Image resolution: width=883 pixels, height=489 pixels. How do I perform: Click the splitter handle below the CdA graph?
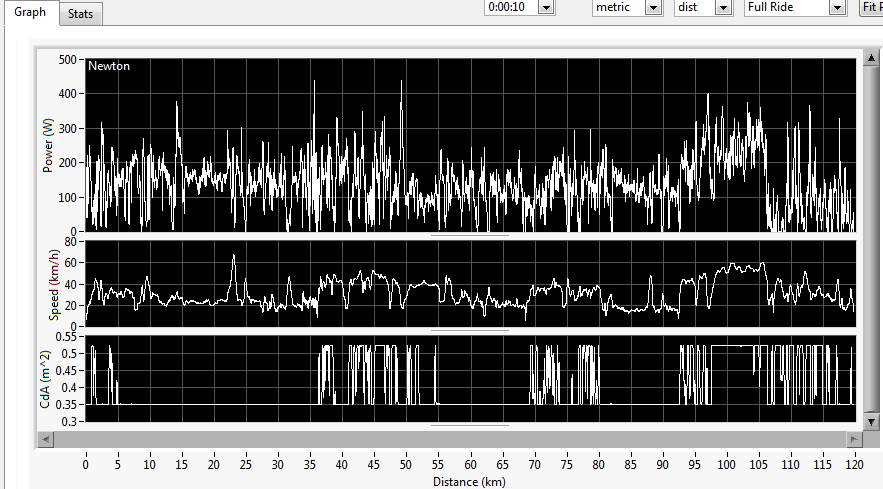(x=470, y=425)
